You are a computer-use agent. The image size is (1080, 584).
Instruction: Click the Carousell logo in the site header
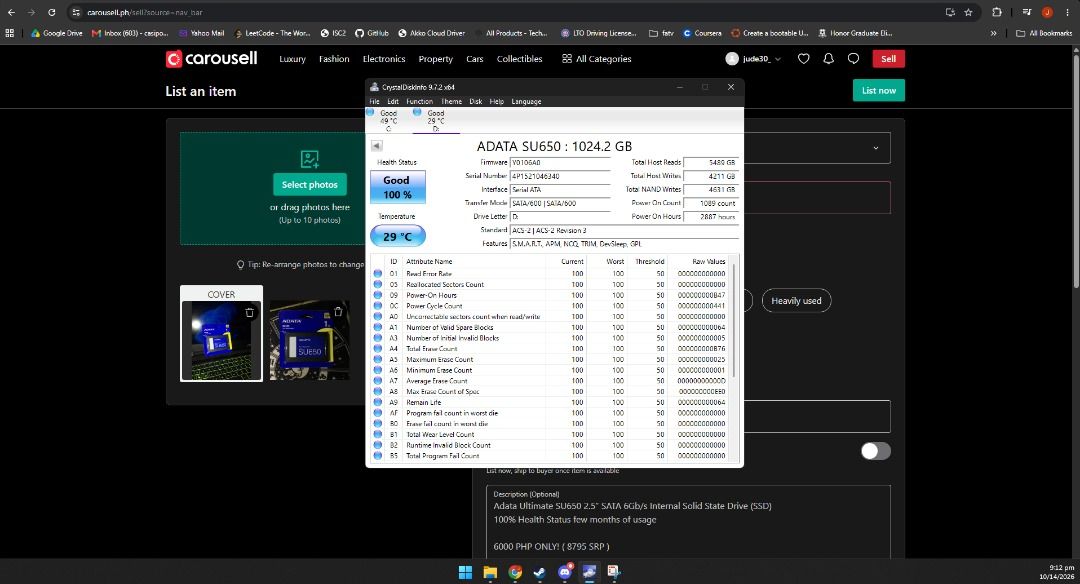click(x=211, y=59)
